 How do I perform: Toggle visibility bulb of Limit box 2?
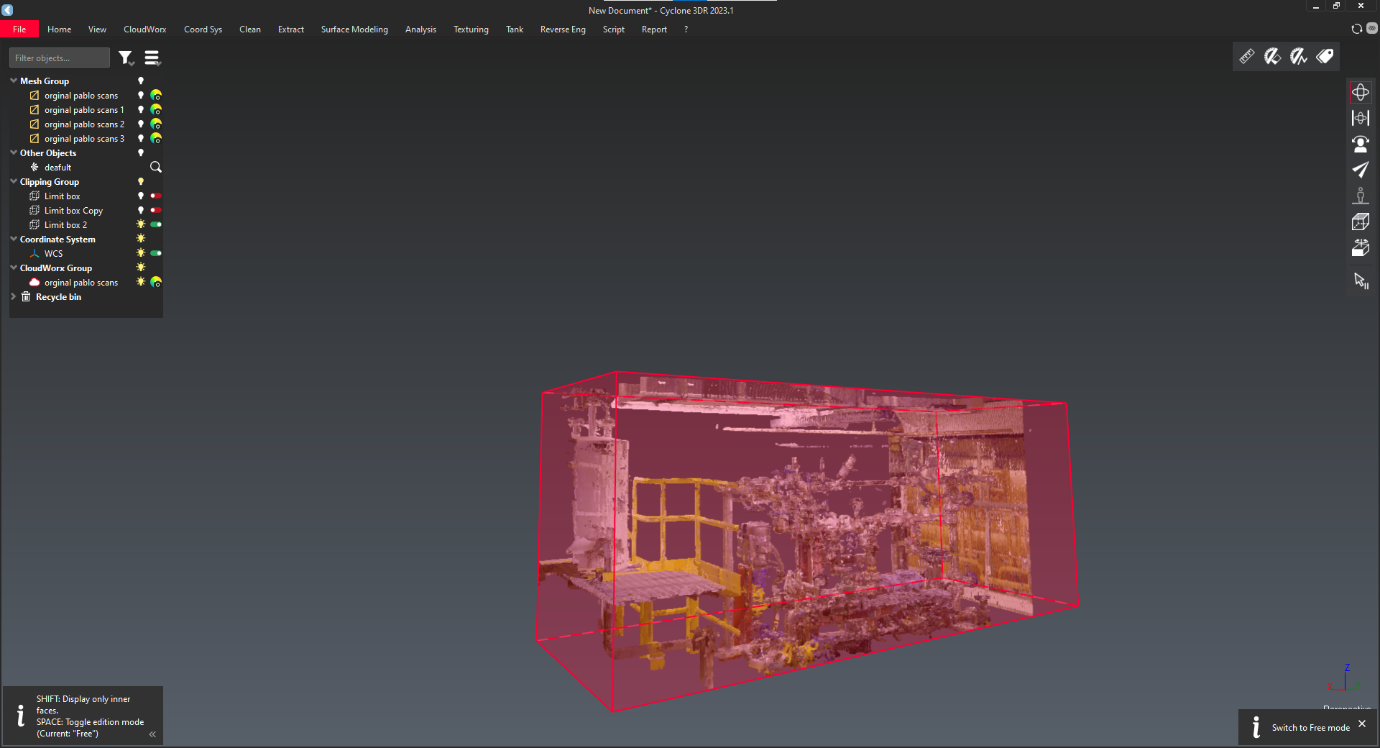point(141,225)
